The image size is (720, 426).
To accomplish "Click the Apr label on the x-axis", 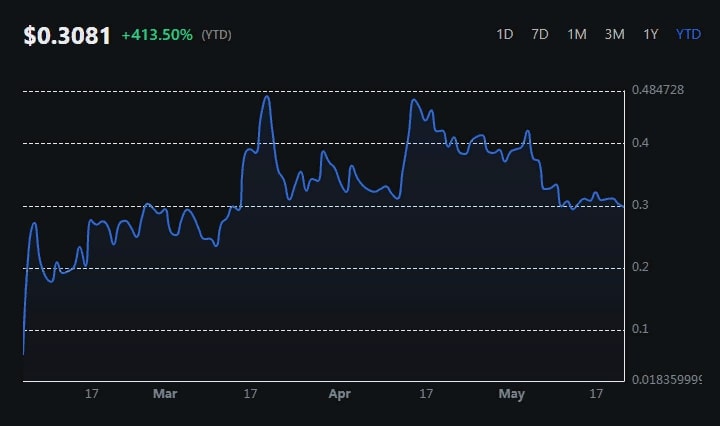I will 340,395.
